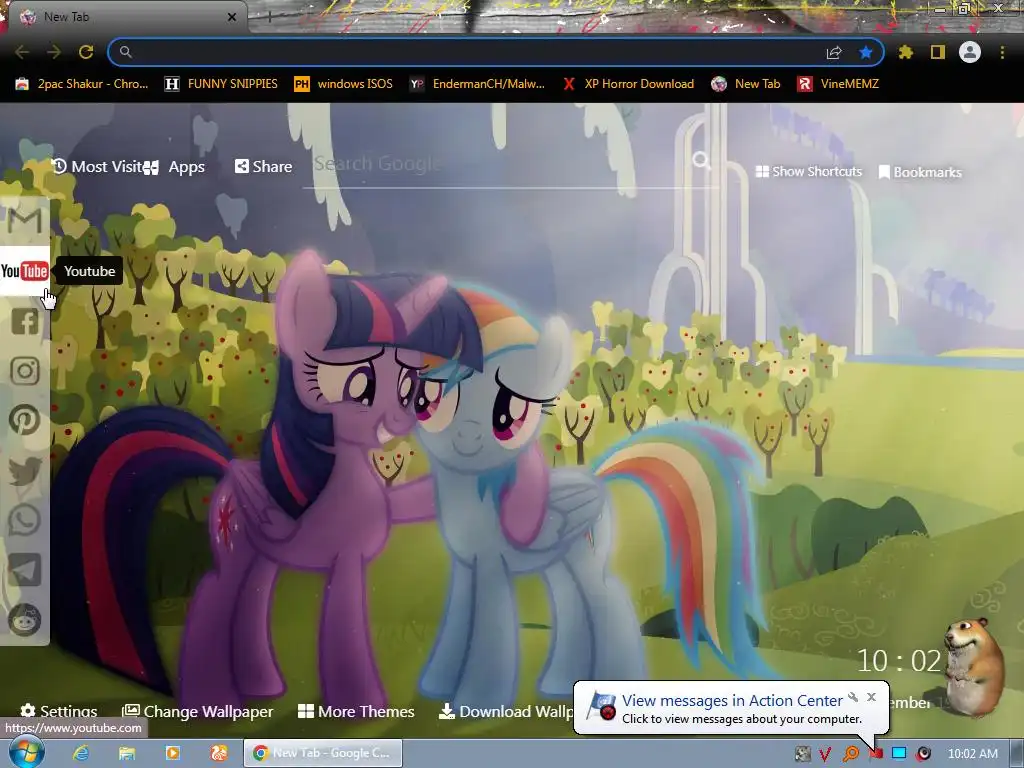Click the orange magnifier tray icon

850,754
